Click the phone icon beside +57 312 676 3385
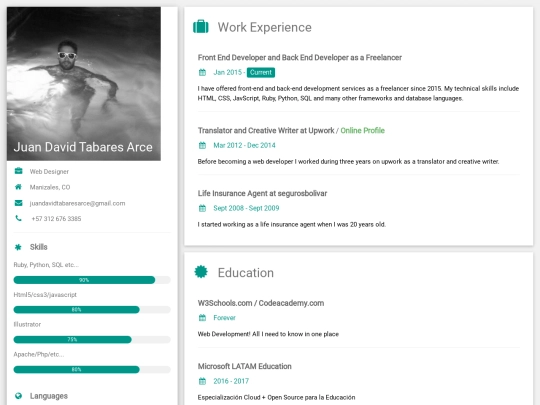The height and width of the screenshot is (405, 540). [x=18, y=218]
